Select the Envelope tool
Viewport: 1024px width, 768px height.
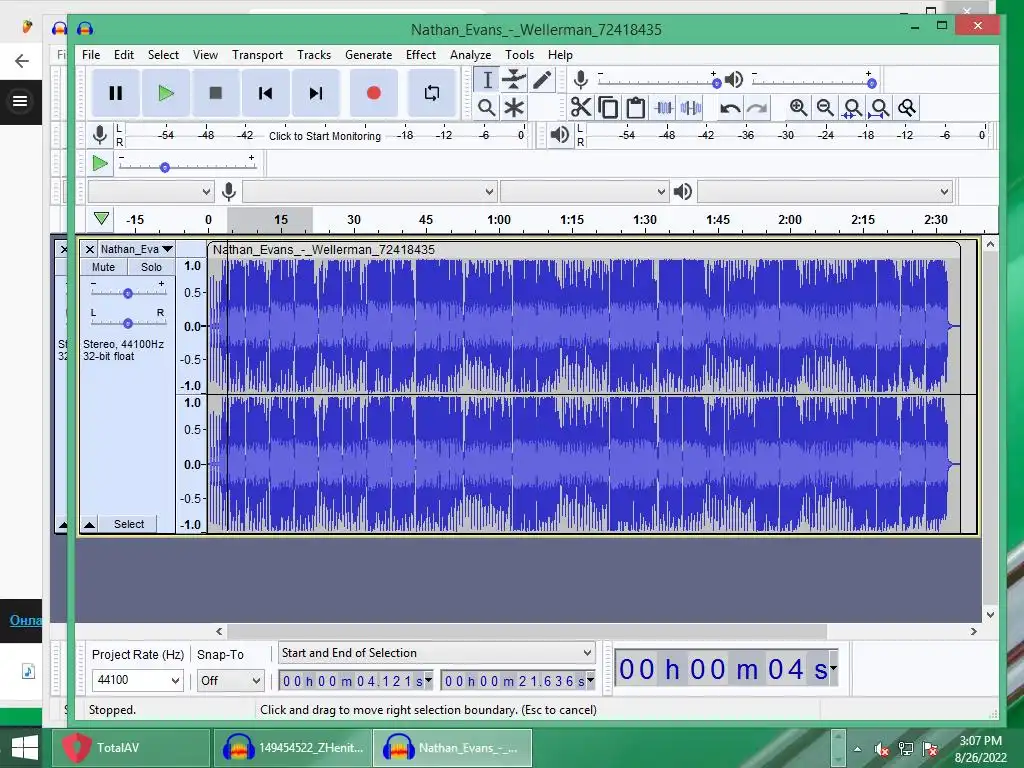[x=514, y=80]
